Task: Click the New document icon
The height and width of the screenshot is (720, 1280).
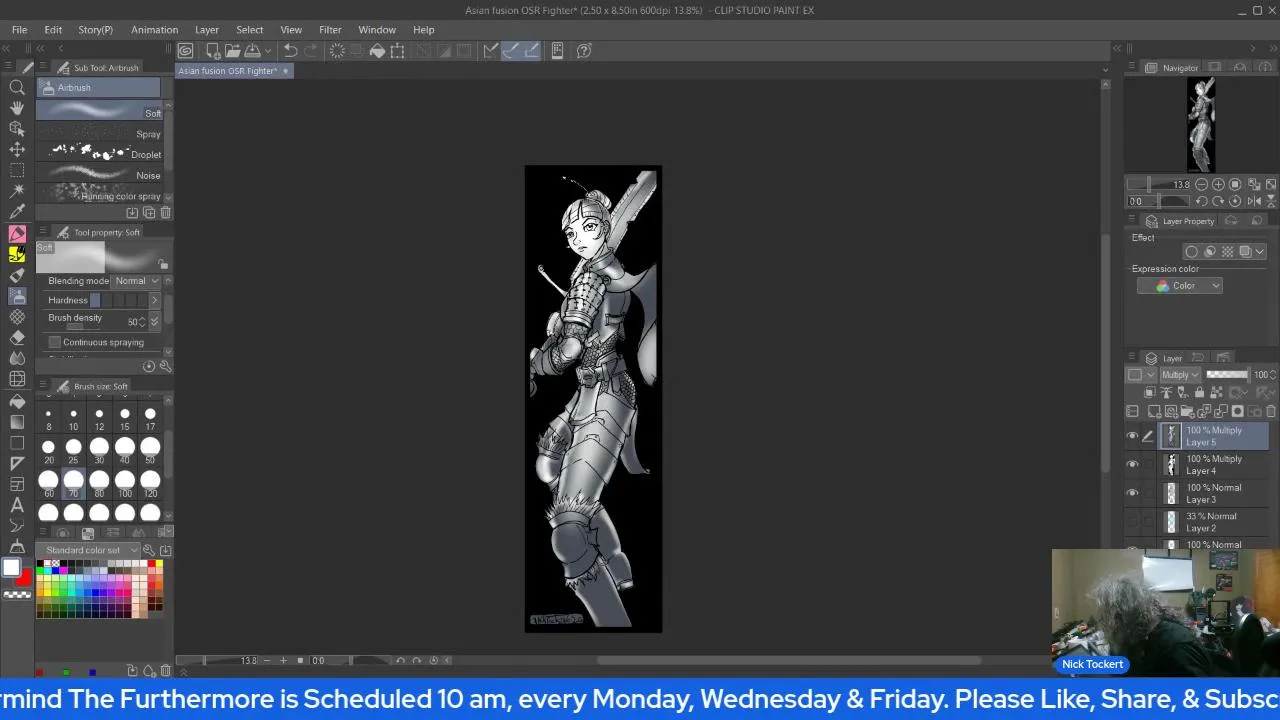Action: pyautogui.click(x=213, y=51)
